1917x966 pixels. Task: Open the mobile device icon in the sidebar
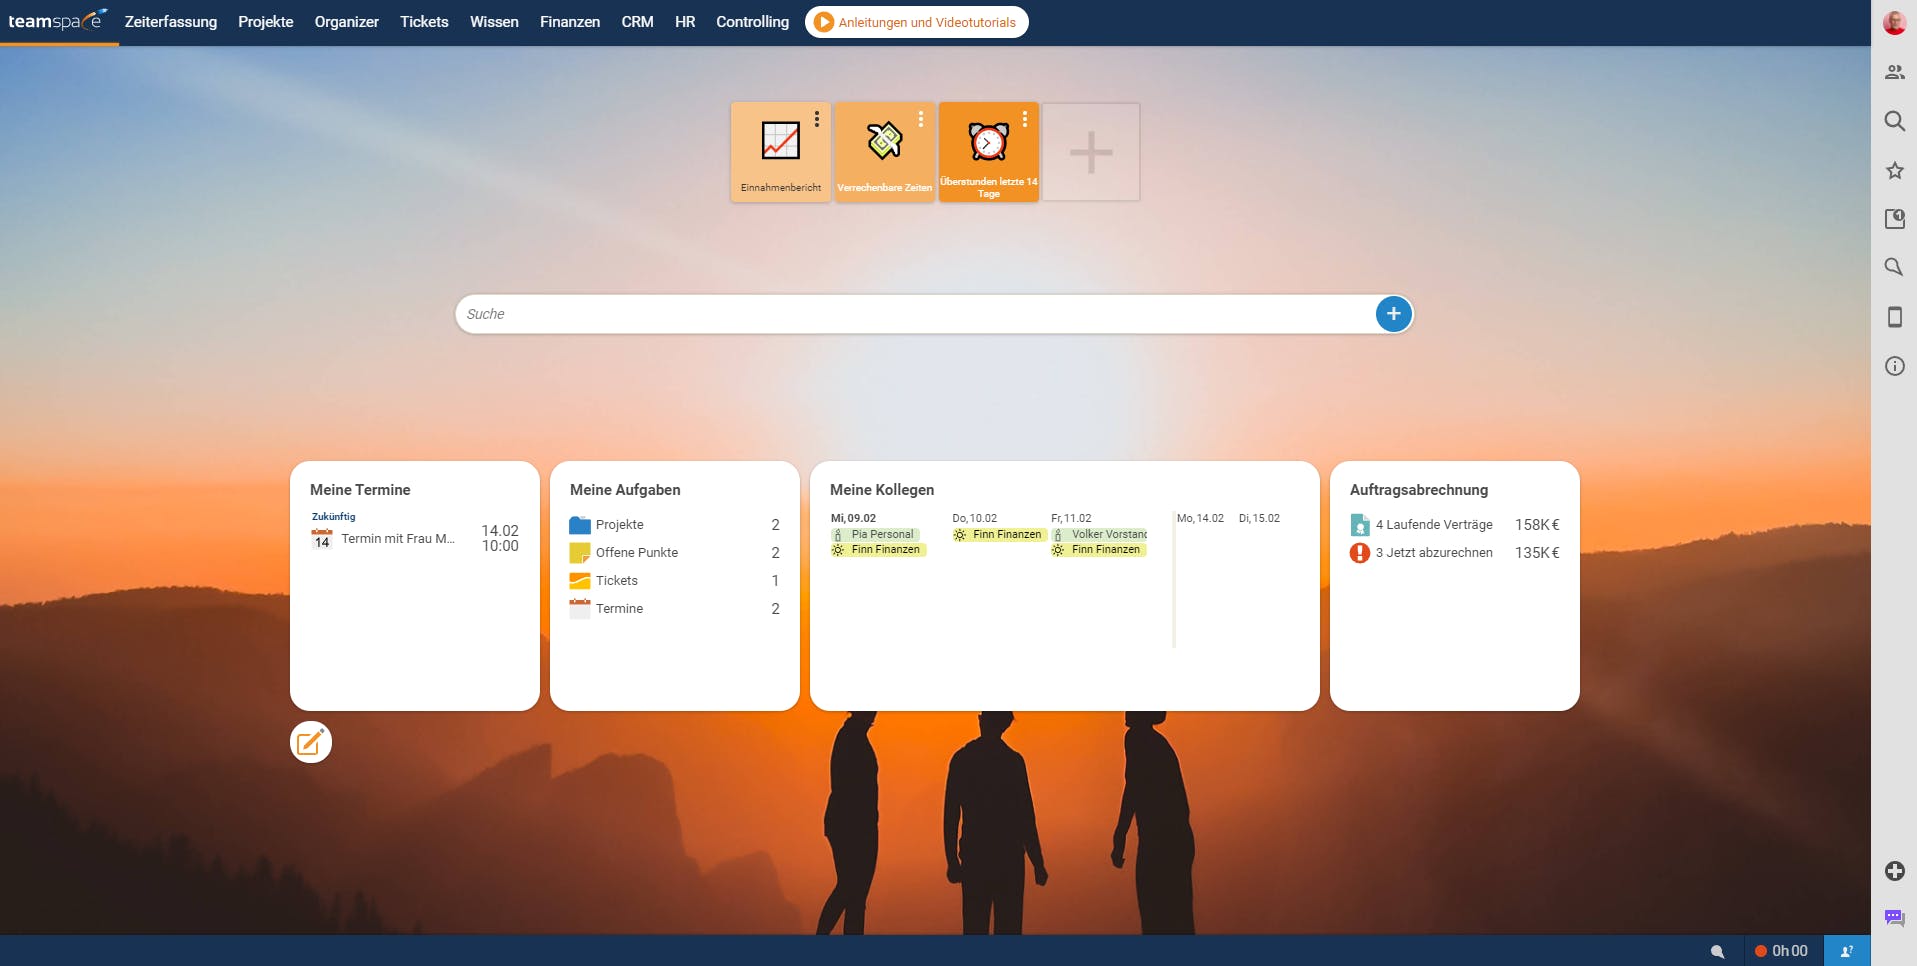click(1895, 317)
